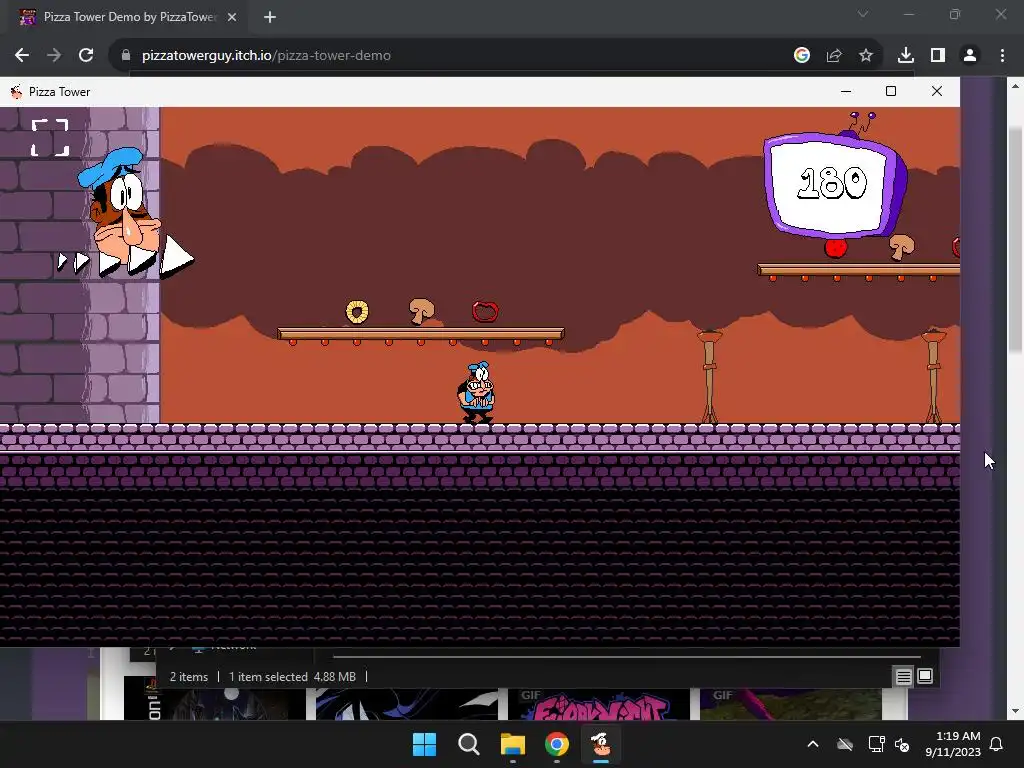Screen dimensions: 1024x768
Task: Click the tomato slice under the TV
Action: (836, 248)
